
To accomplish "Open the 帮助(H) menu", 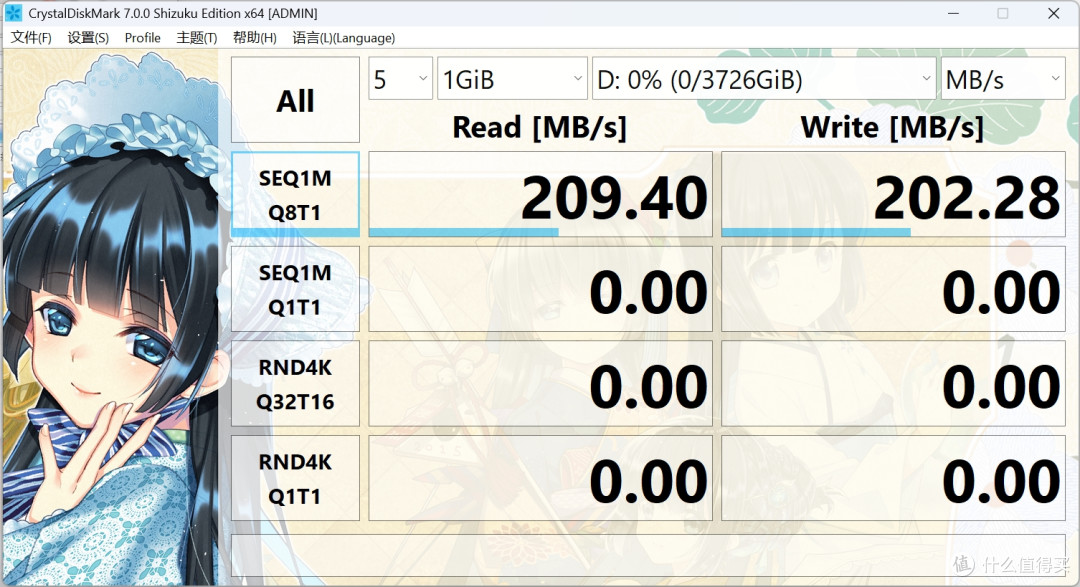I will pos(255,38).
